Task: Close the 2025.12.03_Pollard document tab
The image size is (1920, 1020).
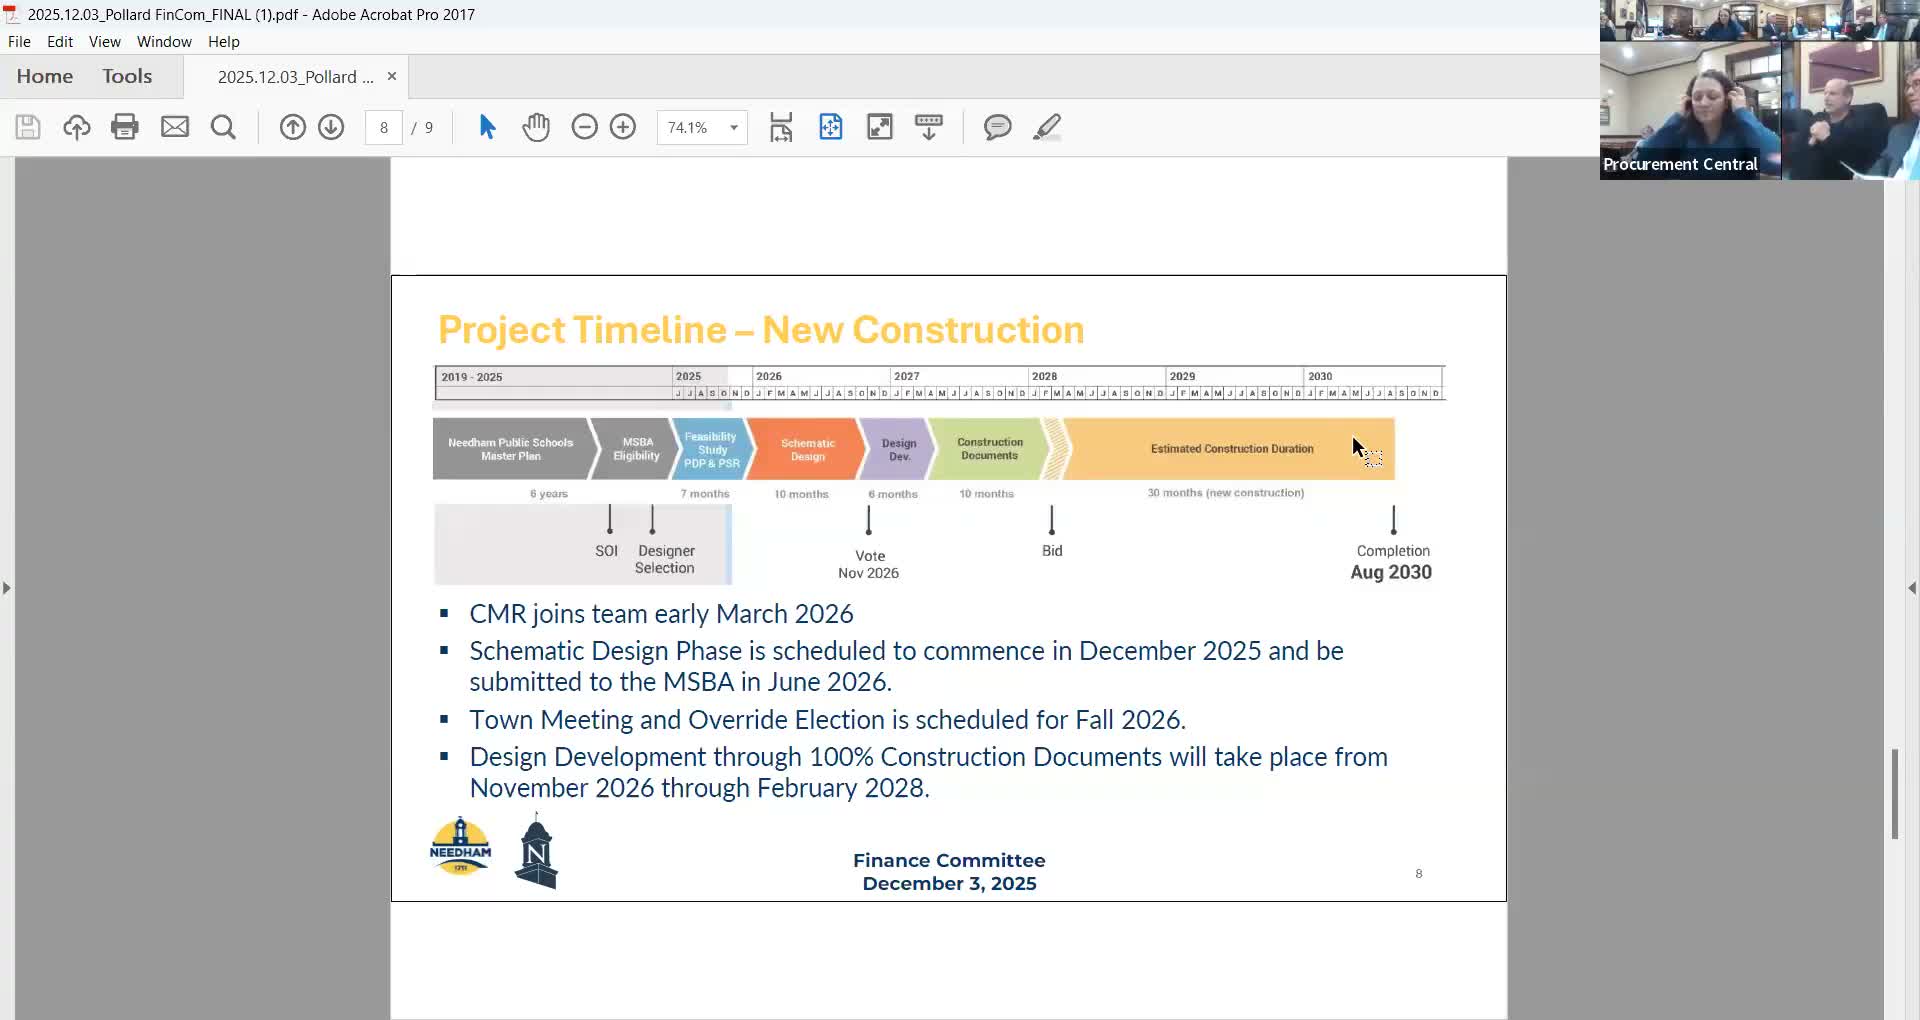Action: point(392,76)
